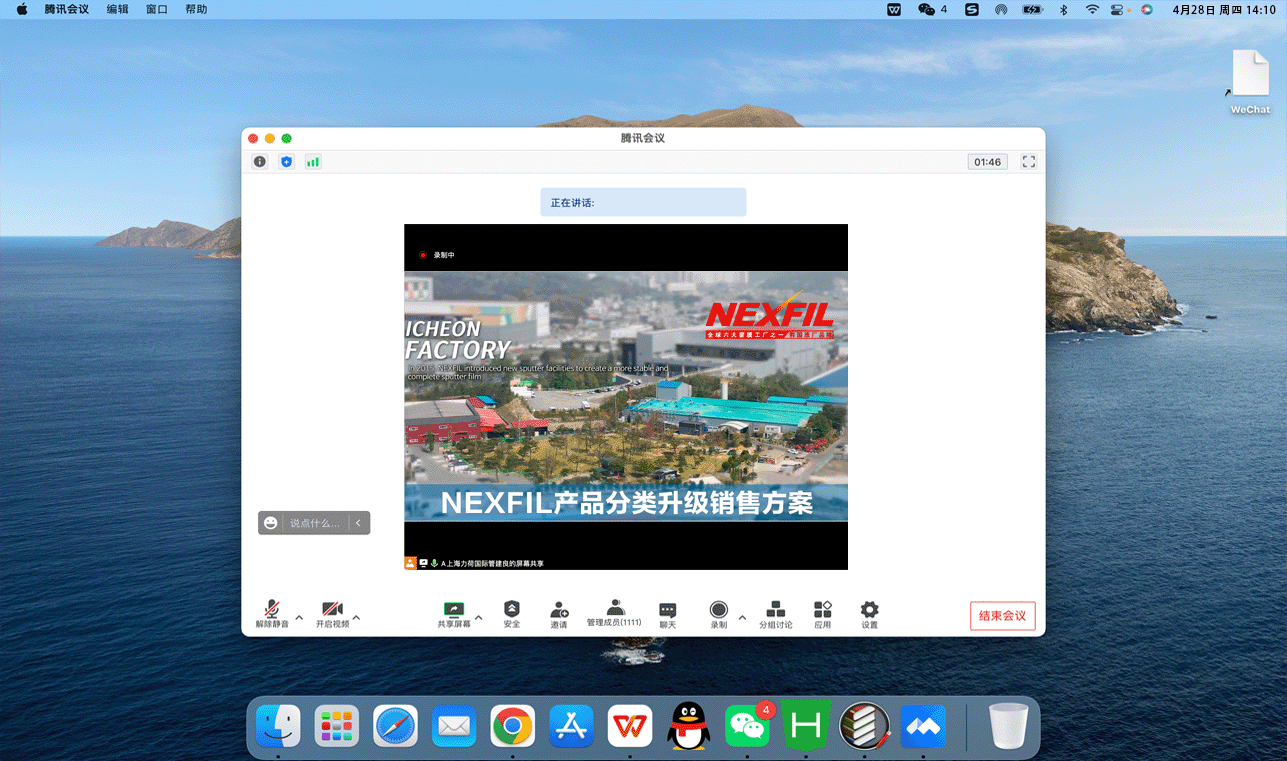Unmute microphone with 解除静音
The height and width of the screenshot is (761, 1287).
(x=271, y=614)
